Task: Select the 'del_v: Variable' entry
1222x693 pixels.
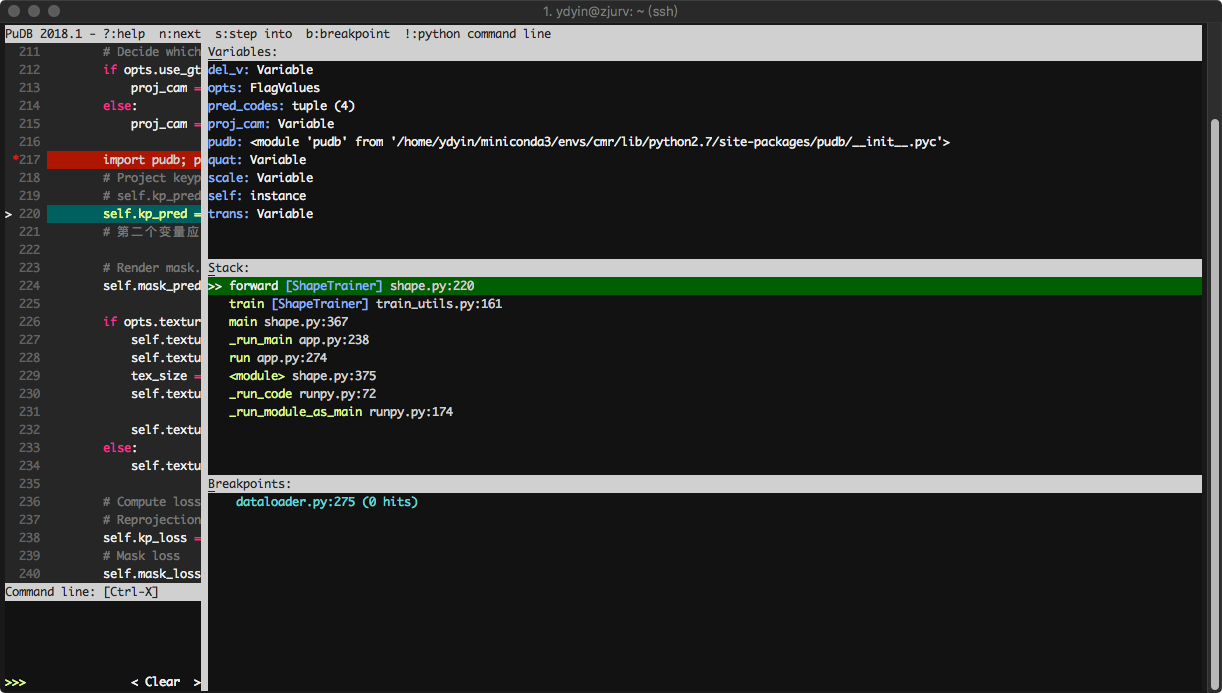Action: point(260,70)
